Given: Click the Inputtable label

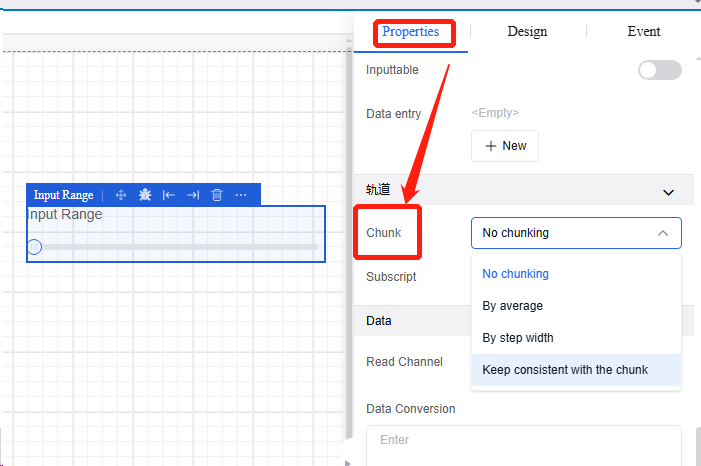Looking at the screenshot, I should [x=392, y=70].
